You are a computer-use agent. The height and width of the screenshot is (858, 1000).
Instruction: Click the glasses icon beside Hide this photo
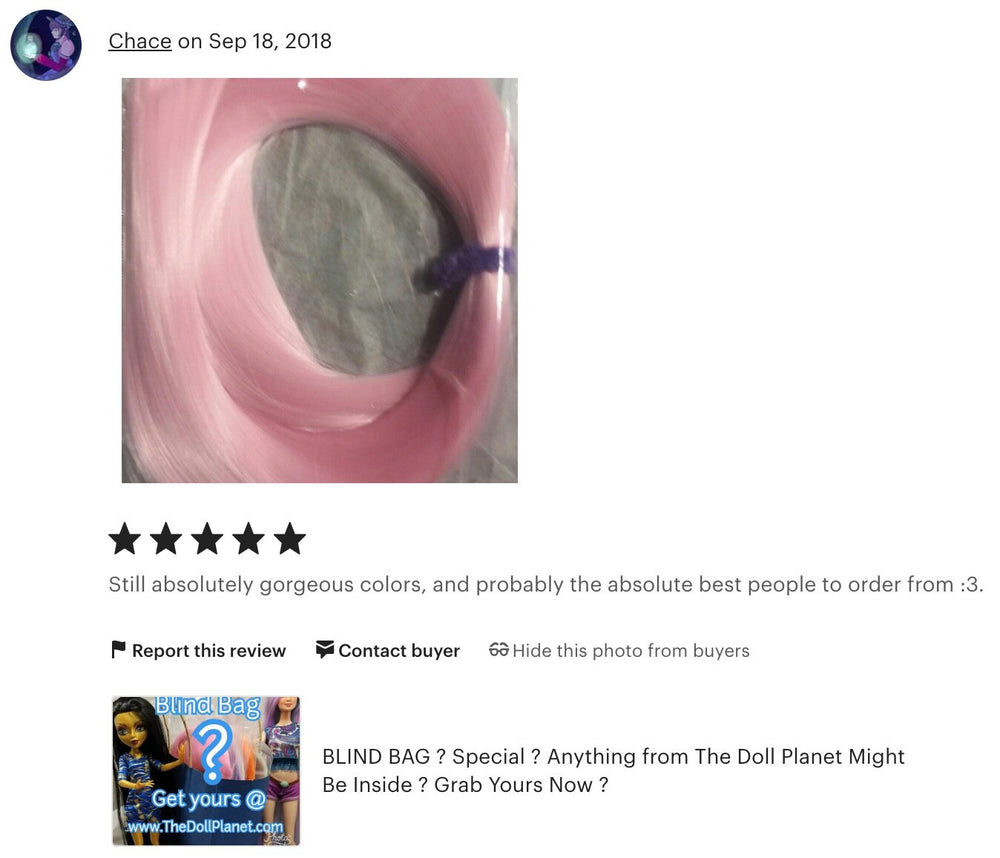point(499,649)
